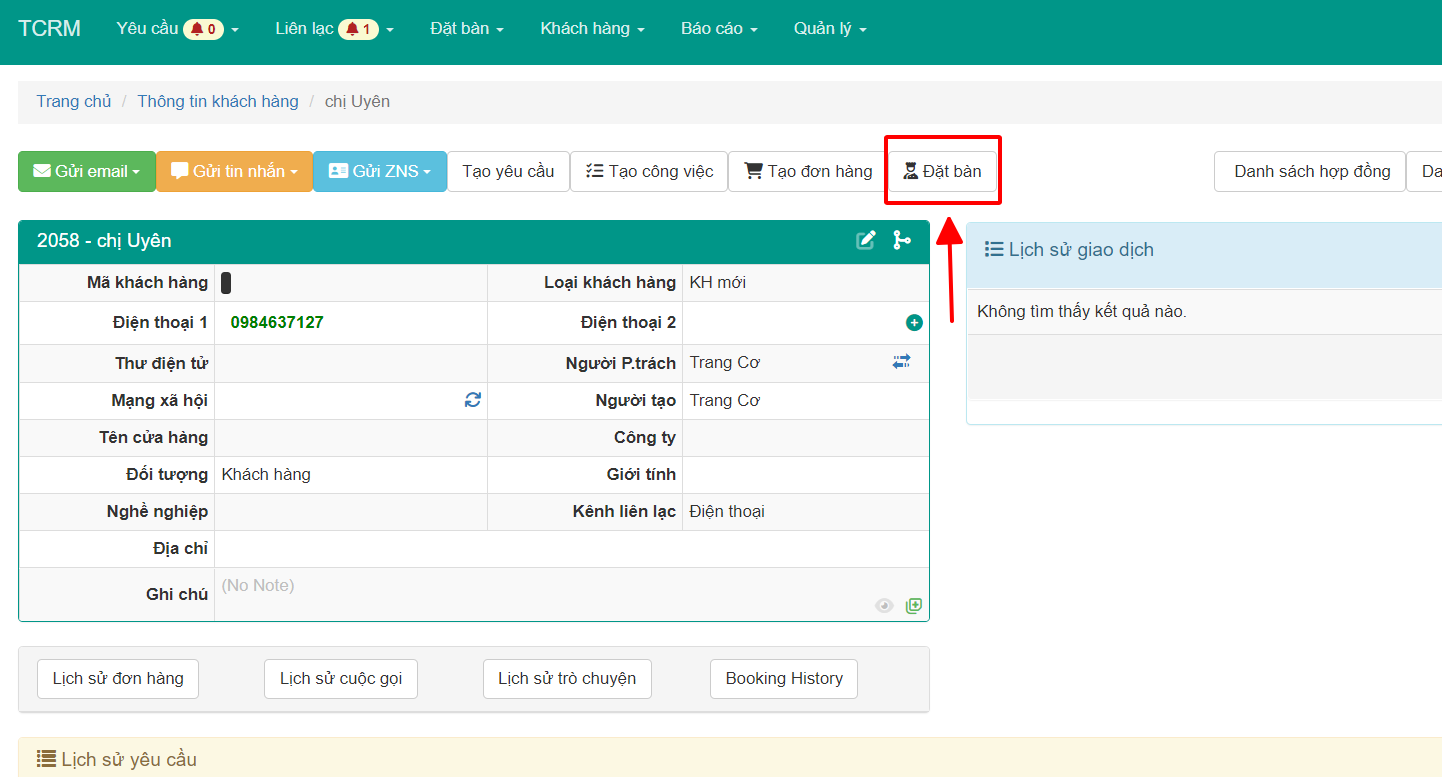1442x777 pixels.
Task: Click Tạo đơn hàng button
Action: (808, 171)
